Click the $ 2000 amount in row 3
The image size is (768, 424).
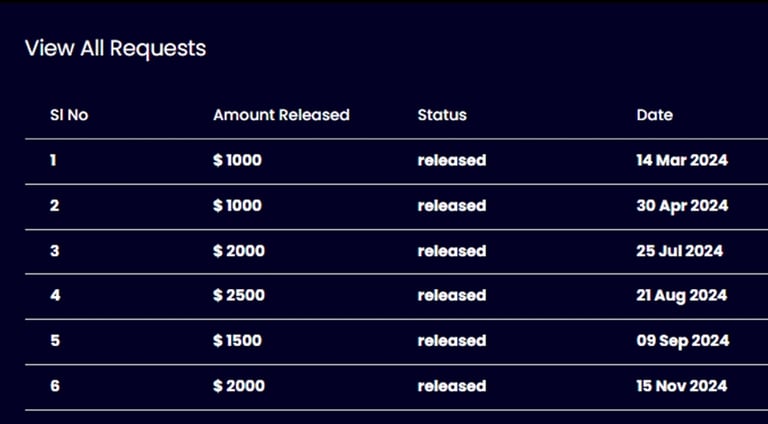[239, 251]
